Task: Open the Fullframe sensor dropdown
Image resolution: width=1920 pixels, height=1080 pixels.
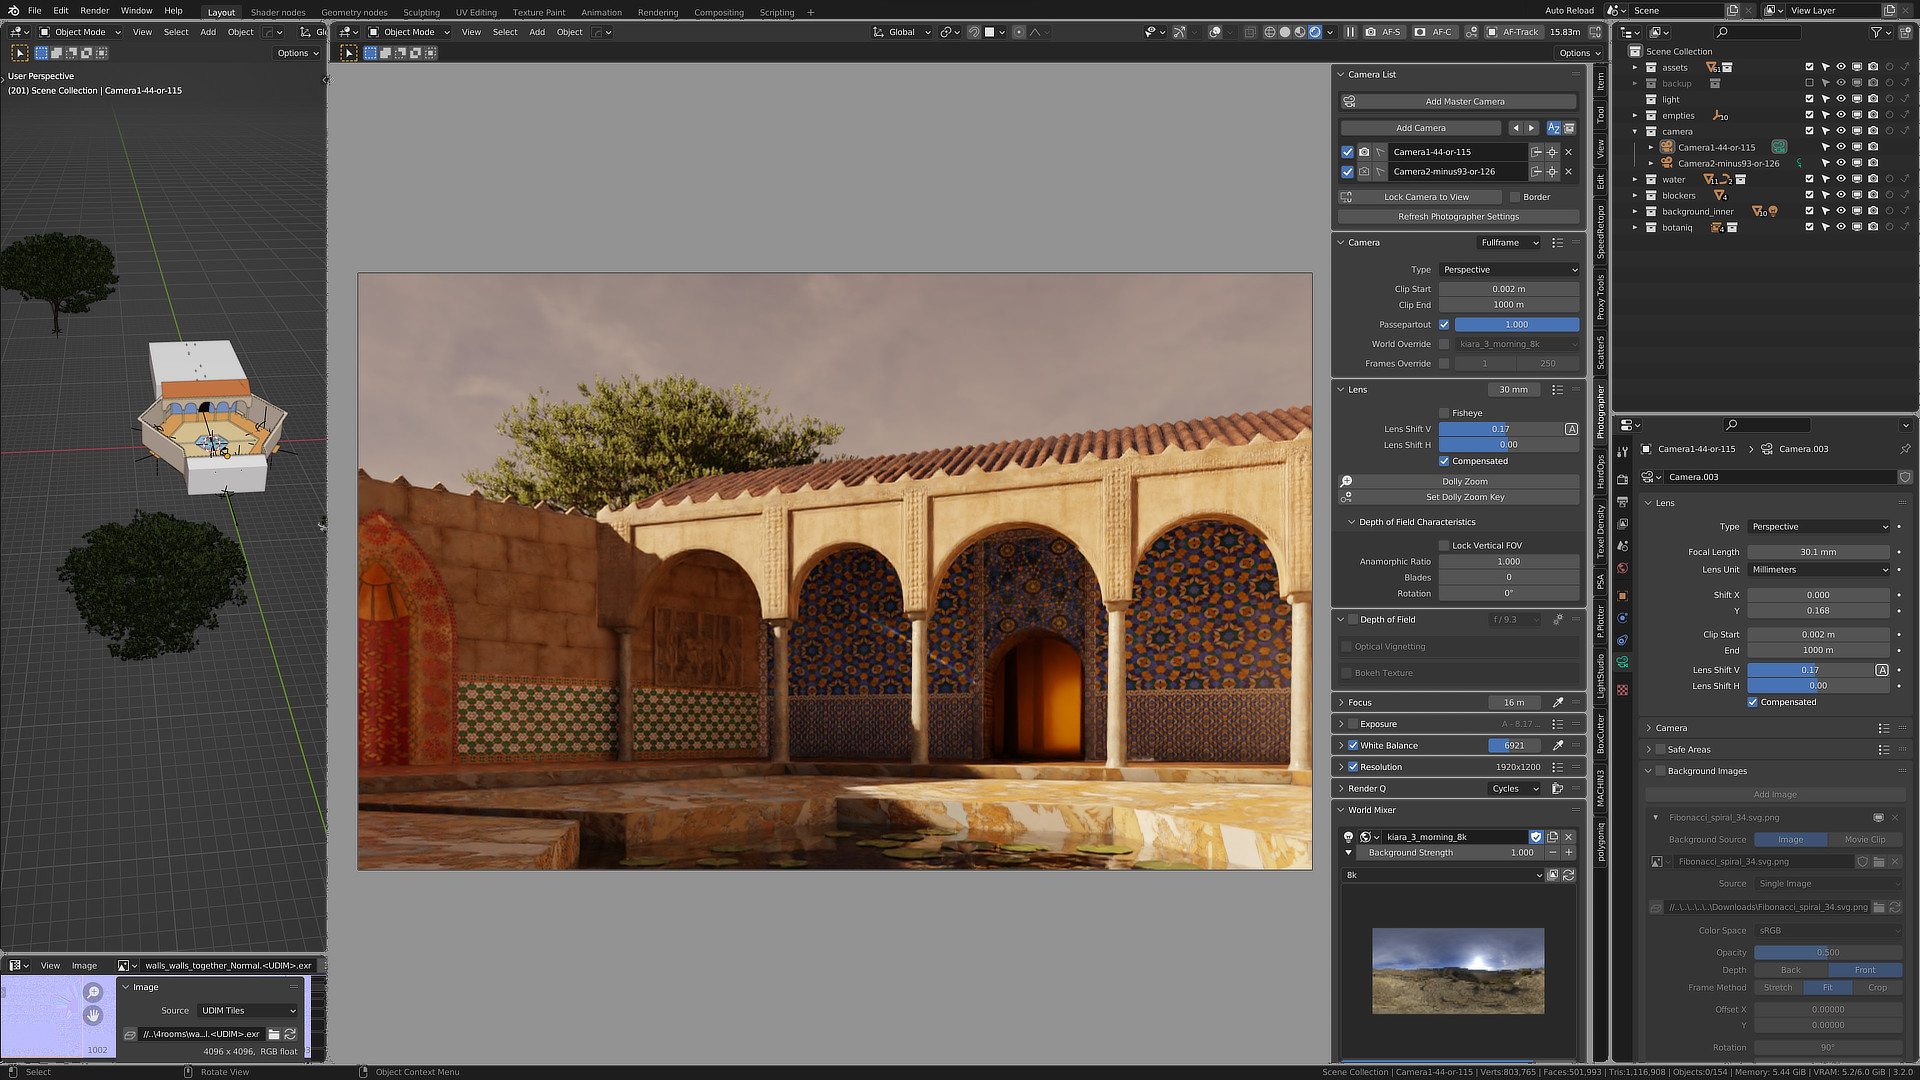Action: (1509, 243)
